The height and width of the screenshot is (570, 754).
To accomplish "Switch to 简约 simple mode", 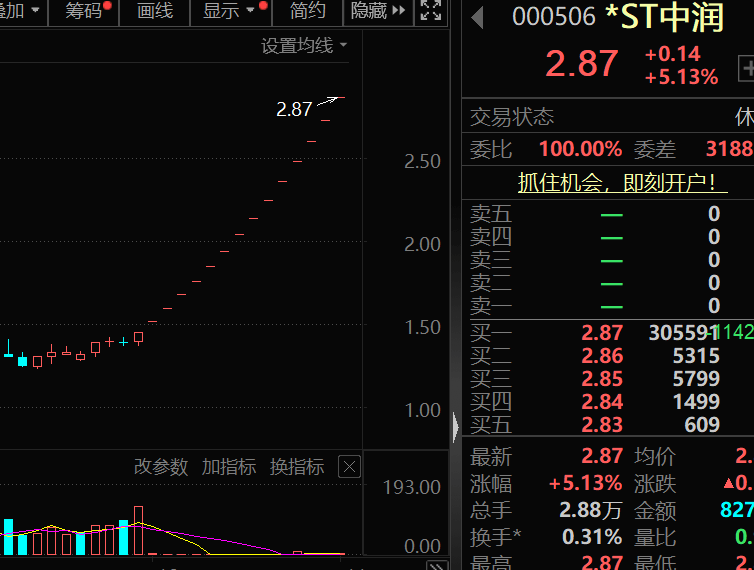I will click(x=307, y=12).
